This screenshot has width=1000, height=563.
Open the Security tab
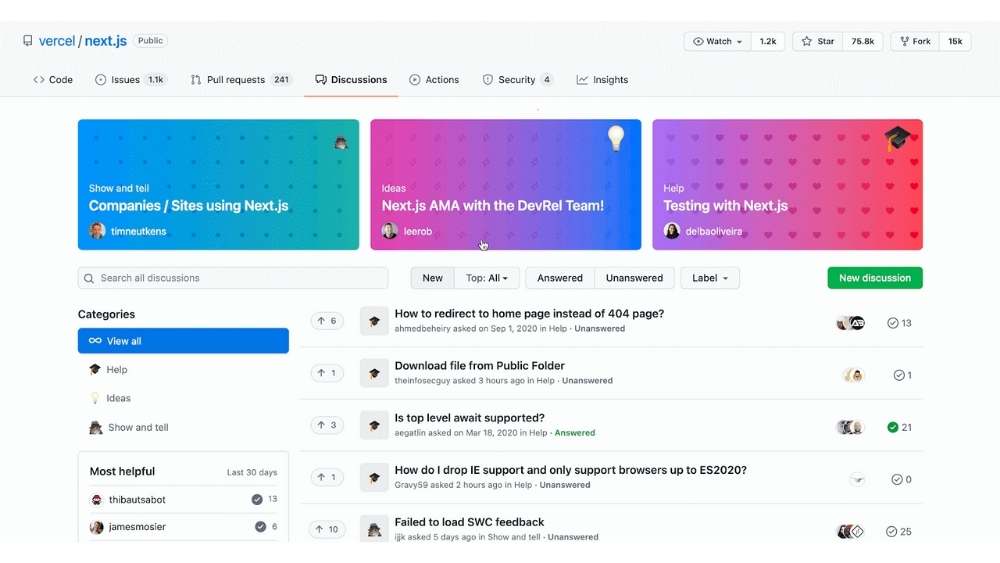coord(517,80)
